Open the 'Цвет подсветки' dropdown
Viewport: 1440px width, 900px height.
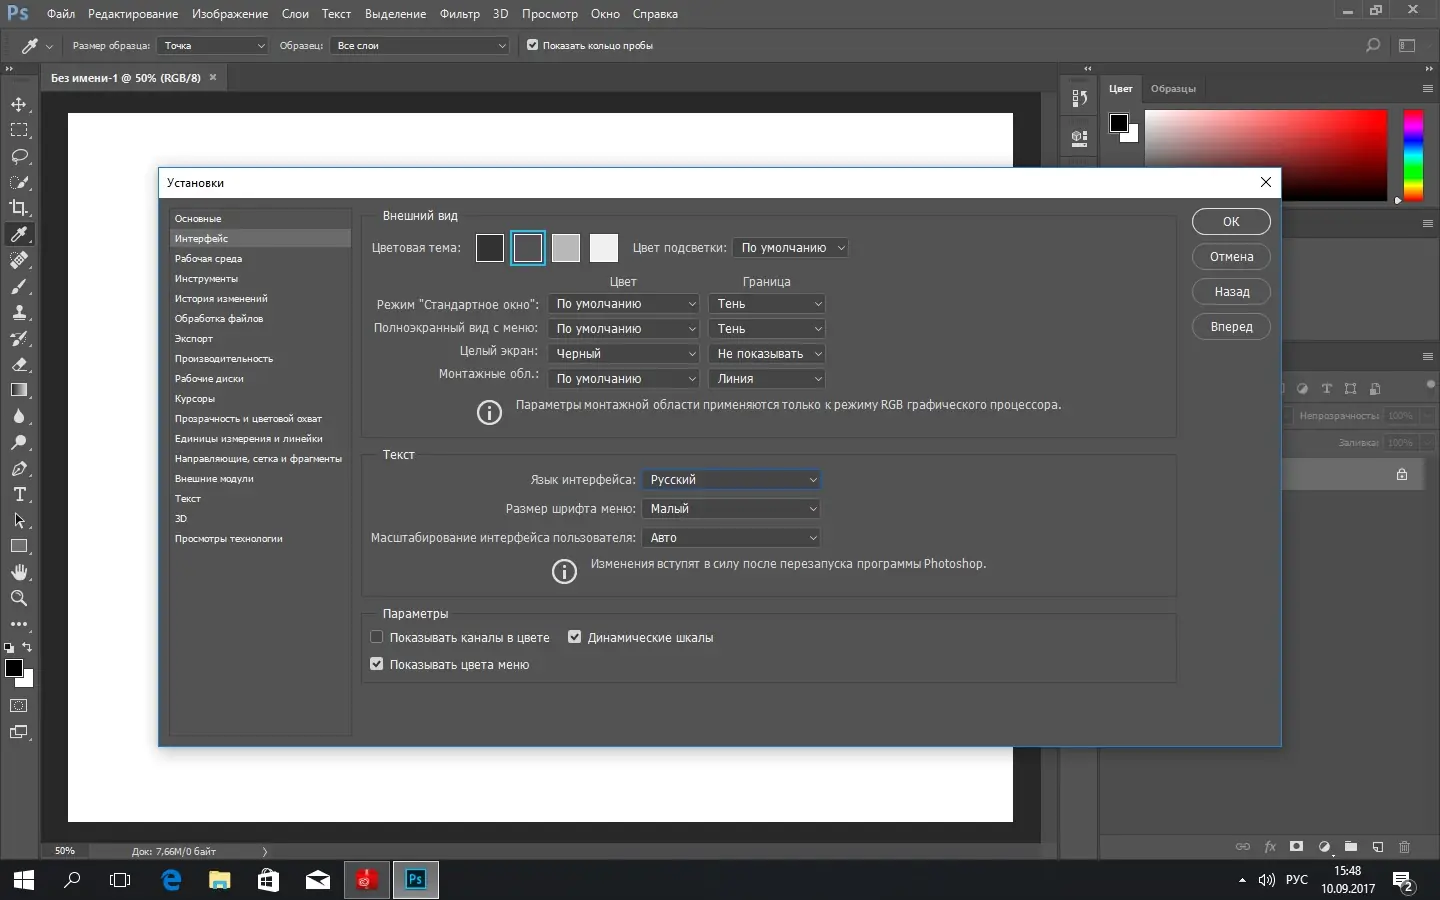tap(790, 248)
